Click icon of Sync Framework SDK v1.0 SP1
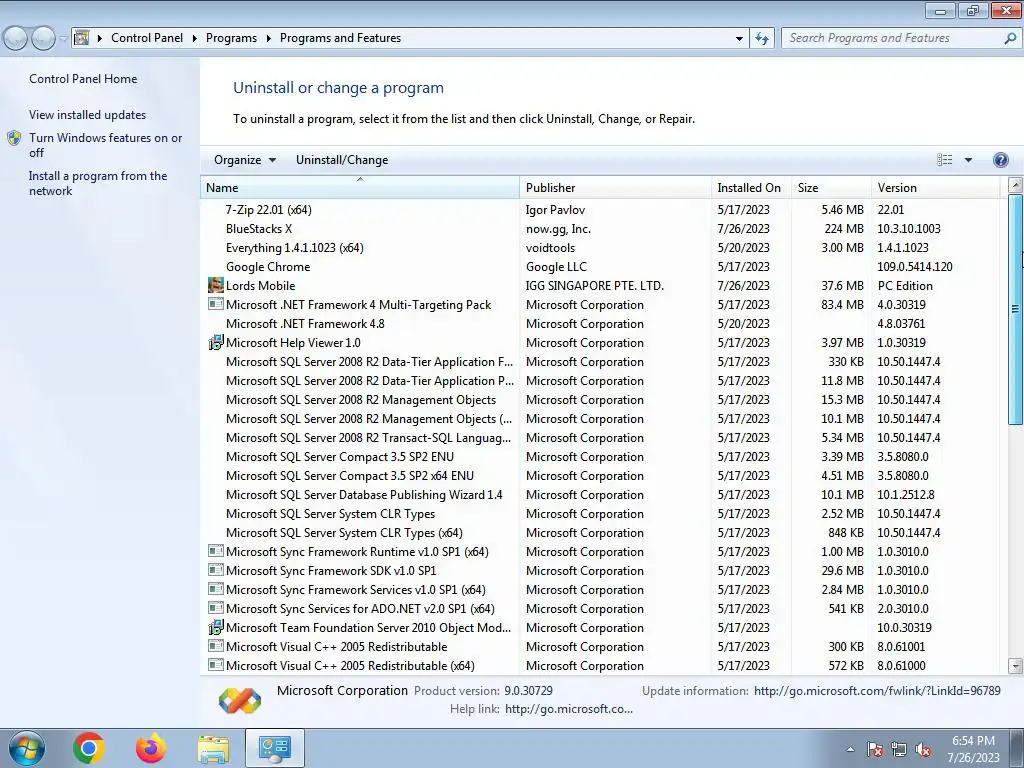Image resolution: width=1024 pixels, height=768 pixels. (216, 570)
